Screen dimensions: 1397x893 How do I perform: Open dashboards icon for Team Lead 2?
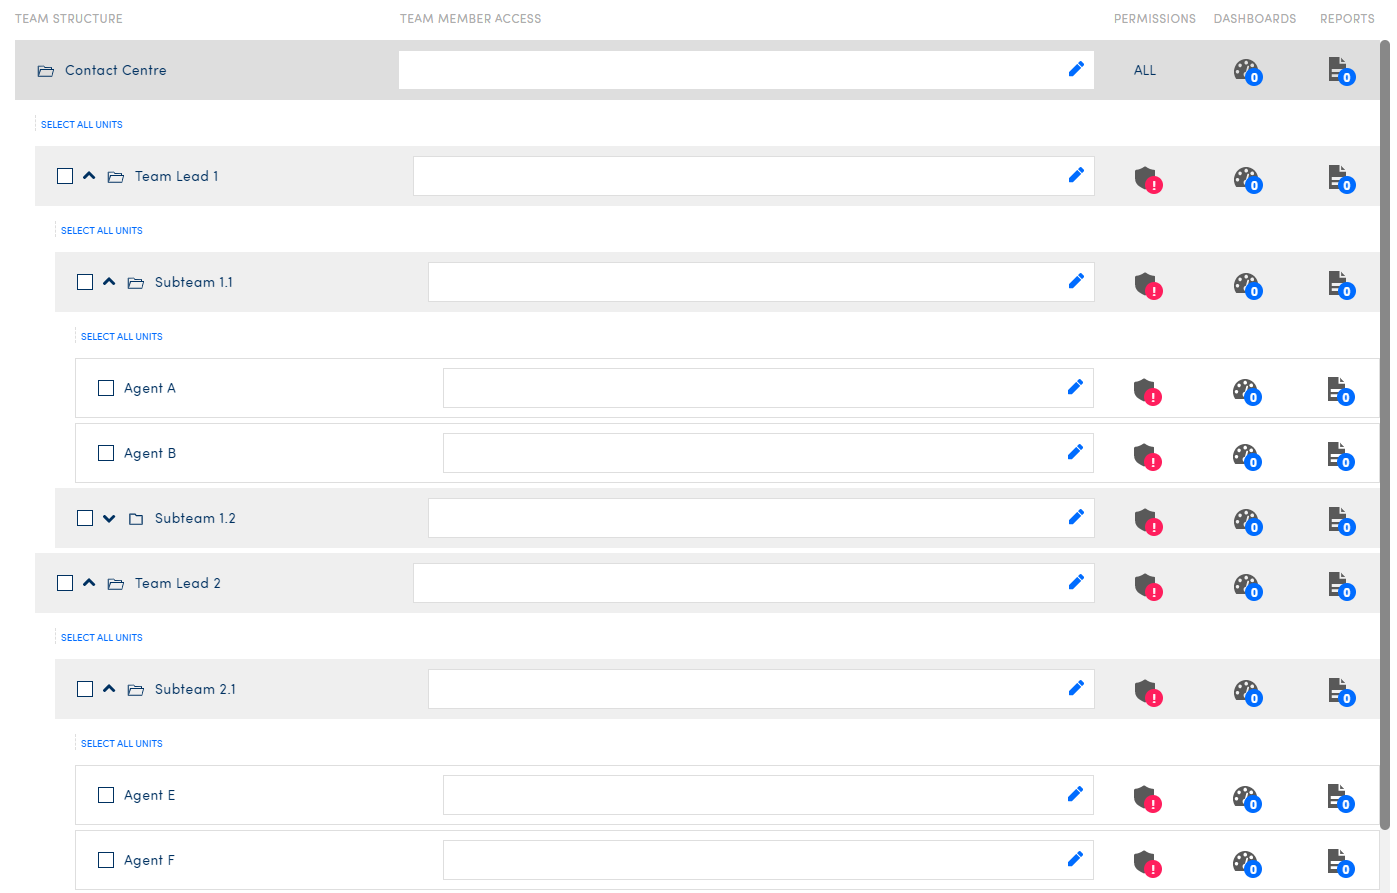[1246, 586]
